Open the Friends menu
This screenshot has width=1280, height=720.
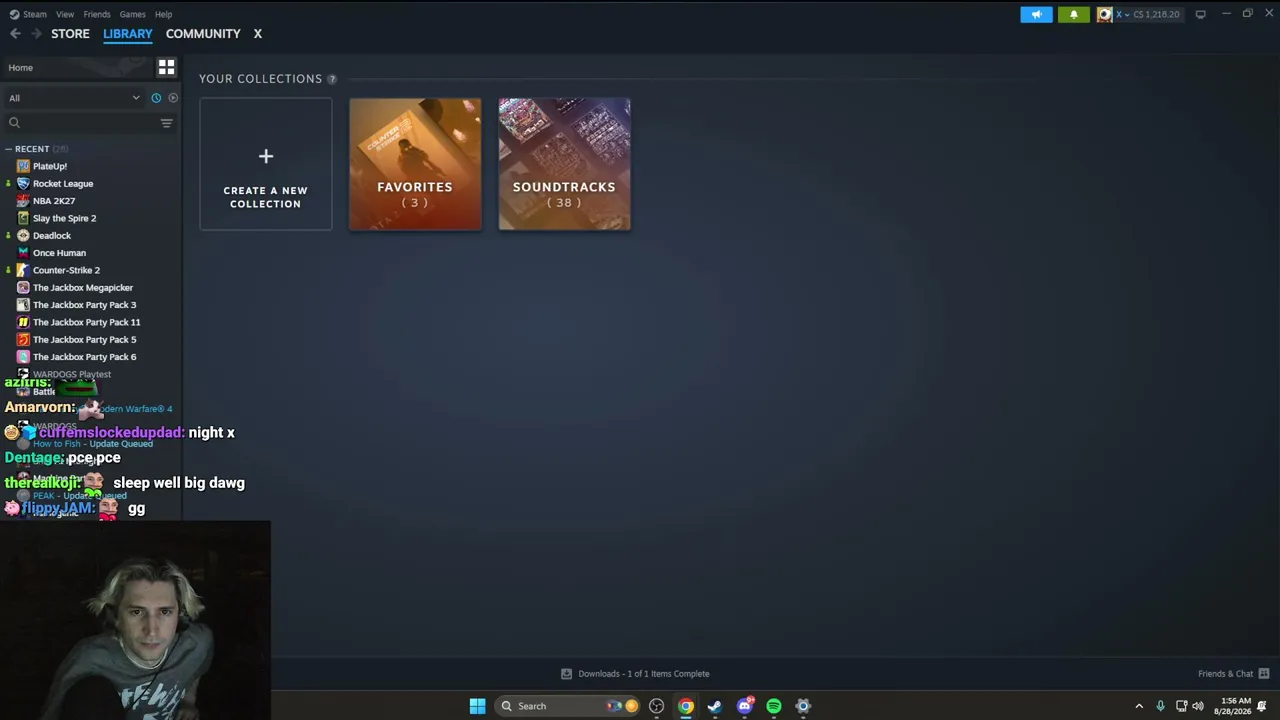[x=97, y=14]
